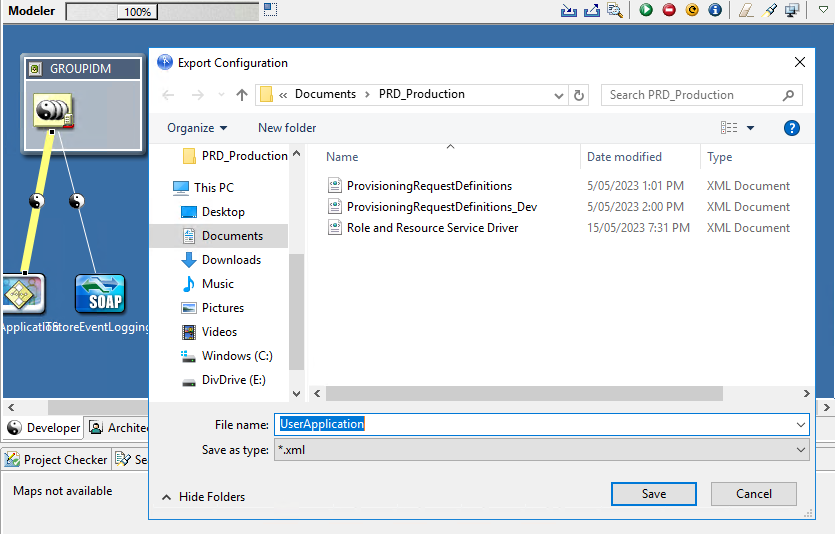Restart driver using the yellow restart icon
Image resolution: width=835 pixels, height=534 pixels.
pos(692,10)
